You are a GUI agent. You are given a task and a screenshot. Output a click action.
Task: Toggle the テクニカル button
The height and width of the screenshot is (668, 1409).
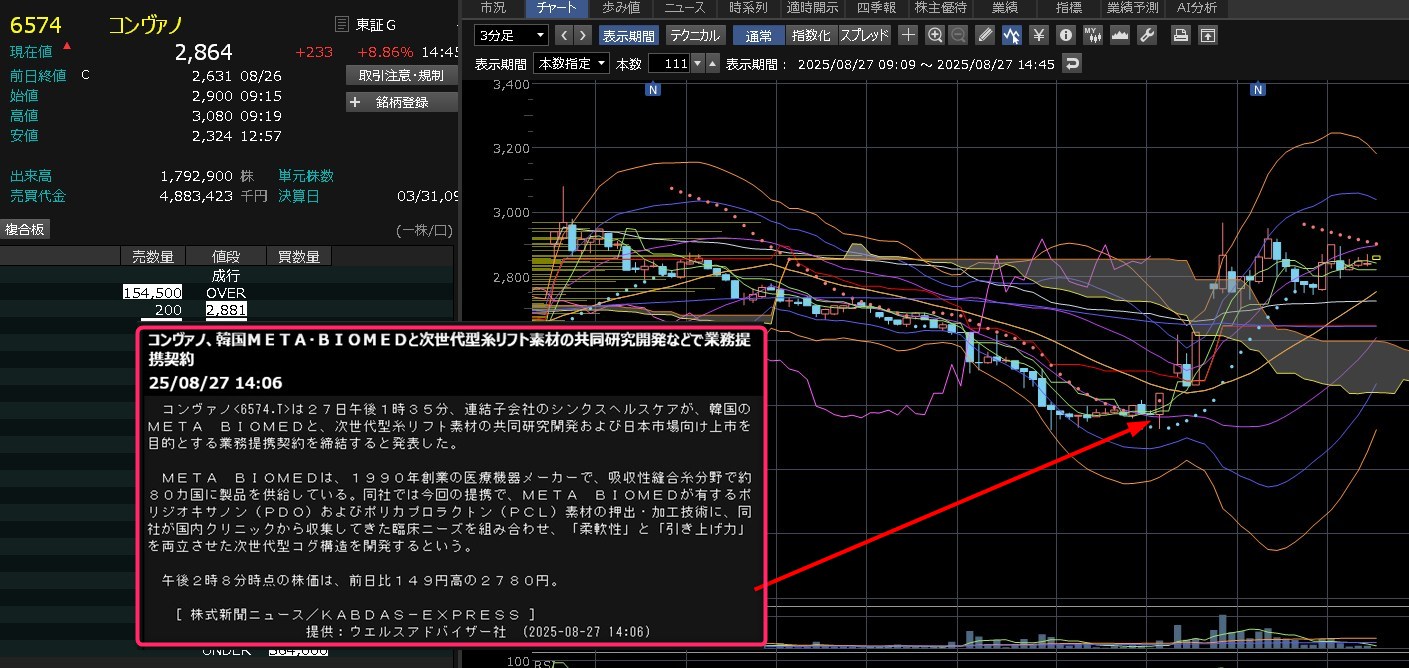(694, 35)
